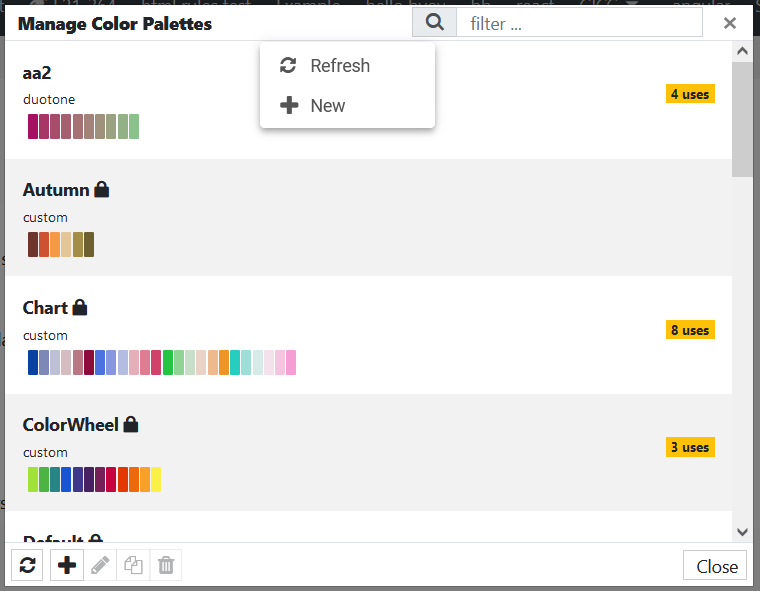This screenshot has height=591, width=760.
Task: Select the ColorWheel palette title
Action: (x=70, y=425)
